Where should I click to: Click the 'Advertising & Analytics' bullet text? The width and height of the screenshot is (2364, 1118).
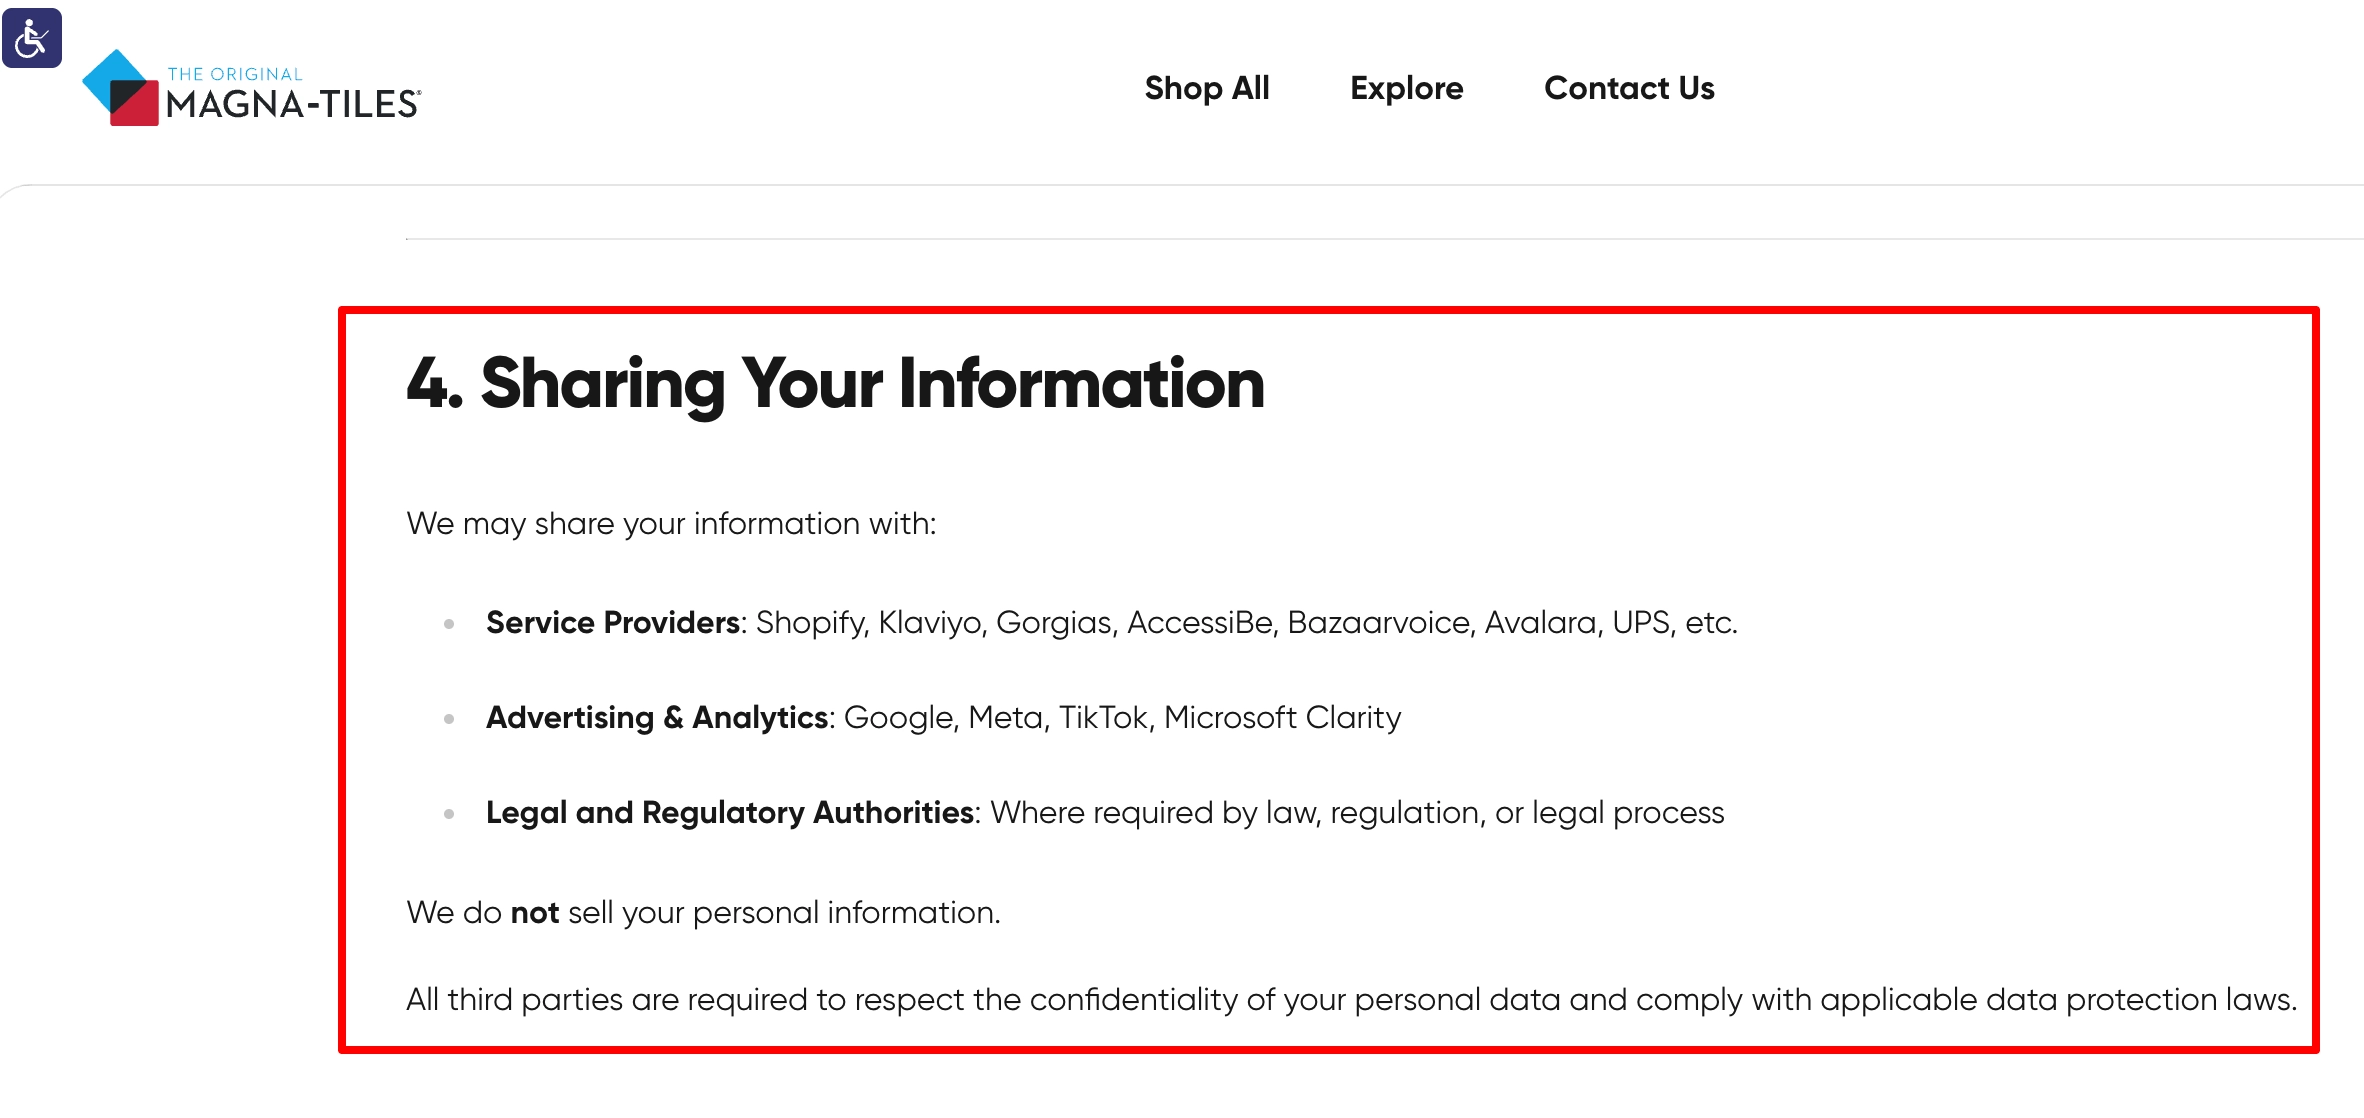[657, 717]
